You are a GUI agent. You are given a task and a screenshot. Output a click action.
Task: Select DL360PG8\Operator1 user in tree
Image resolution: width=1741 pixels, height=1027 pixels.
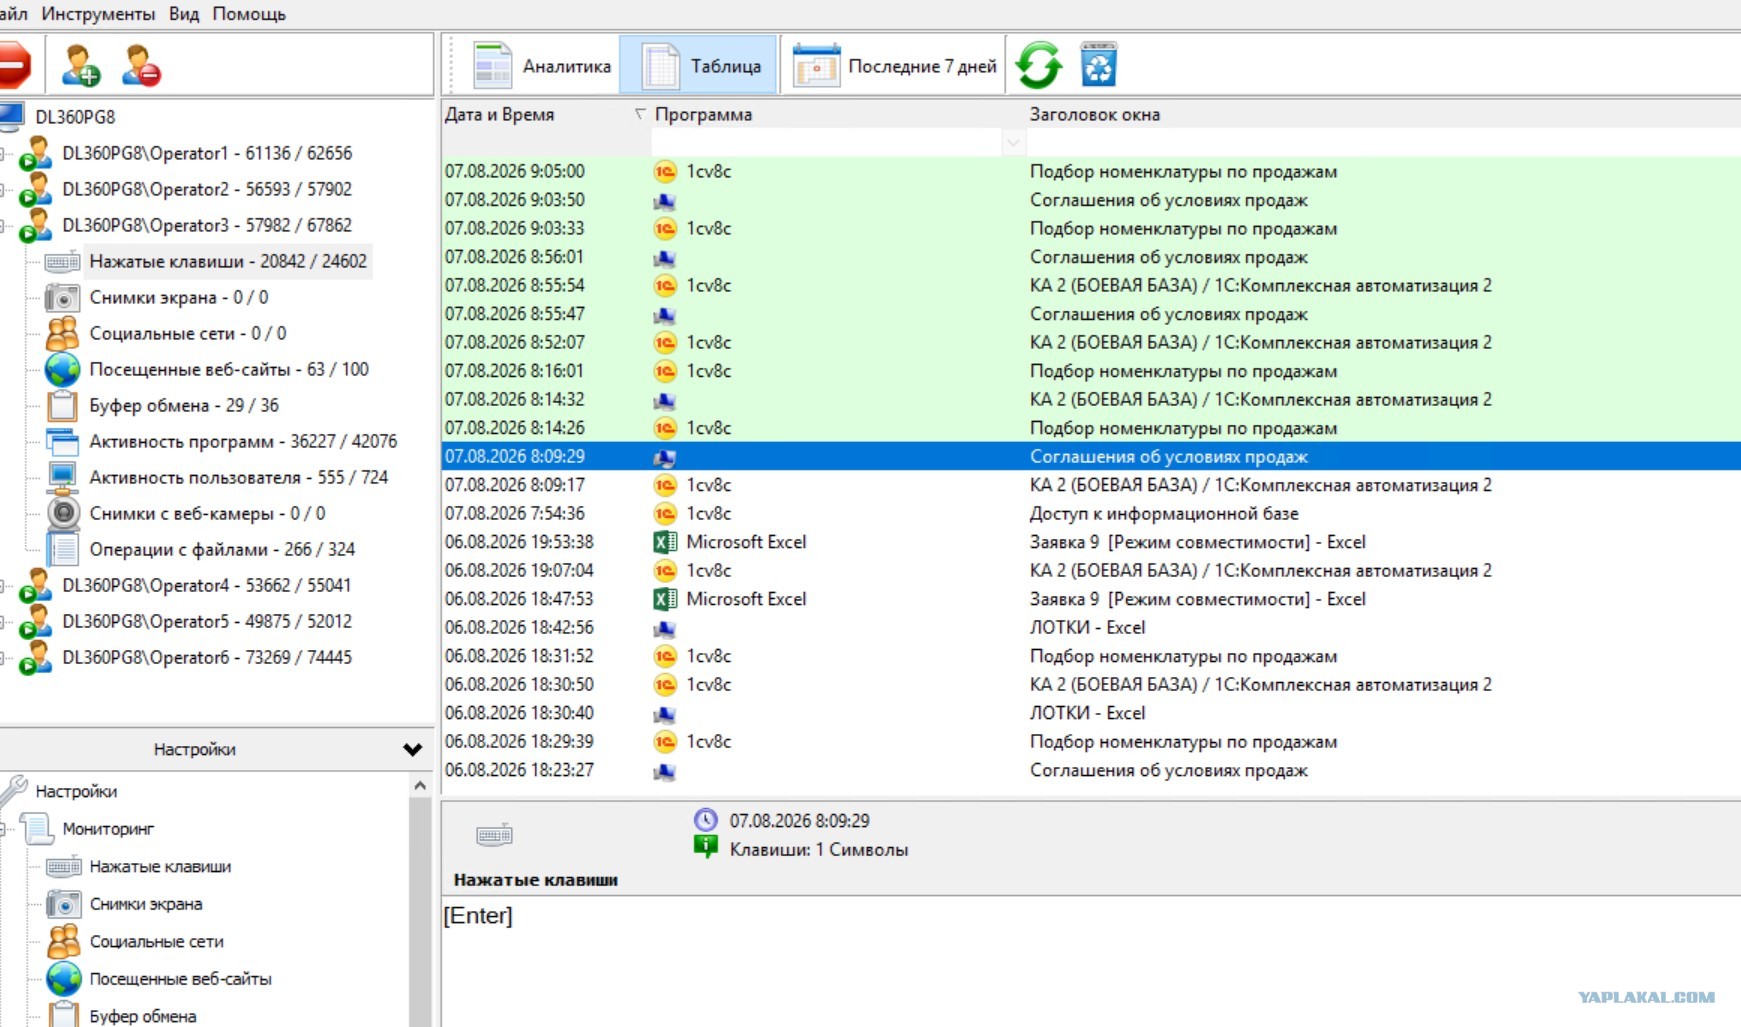207,153
